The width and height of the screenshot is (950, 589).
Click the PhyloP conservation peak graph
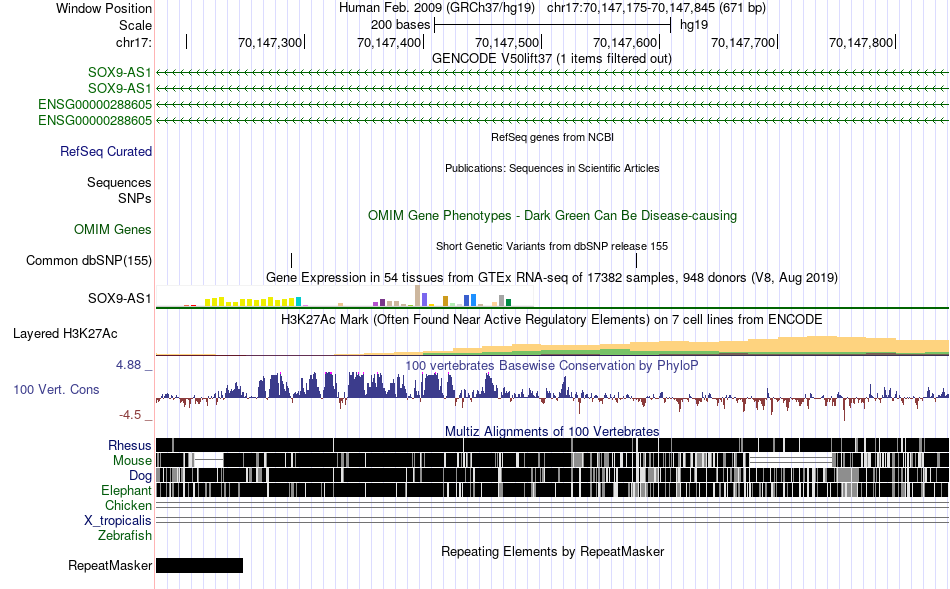point(552,394)
